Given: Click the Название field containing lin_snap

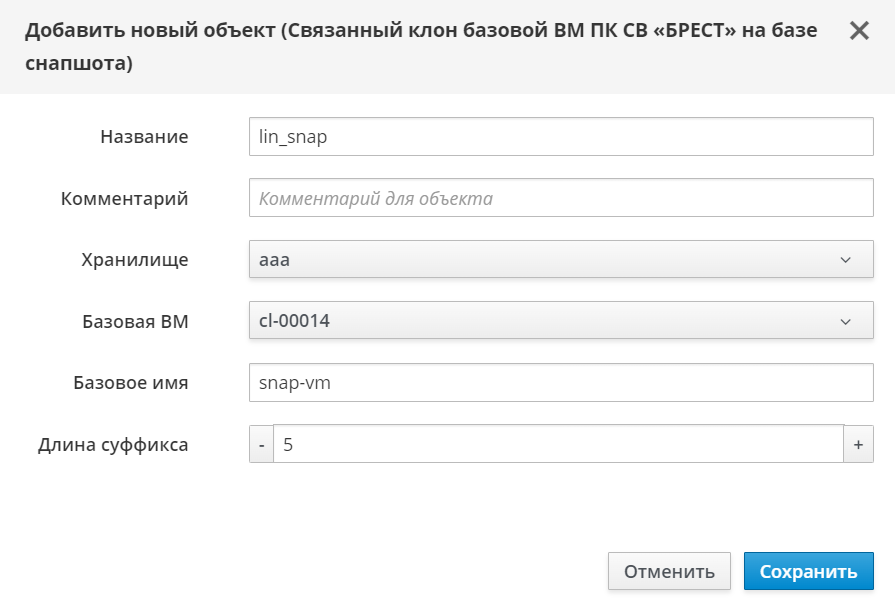Looking at the screenshot, I should pos(561,137).
